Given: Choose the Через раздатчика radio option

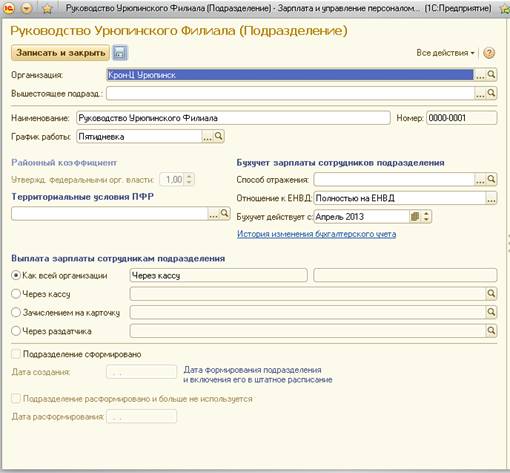Looking at the screenshot, I should coord(16,331).
